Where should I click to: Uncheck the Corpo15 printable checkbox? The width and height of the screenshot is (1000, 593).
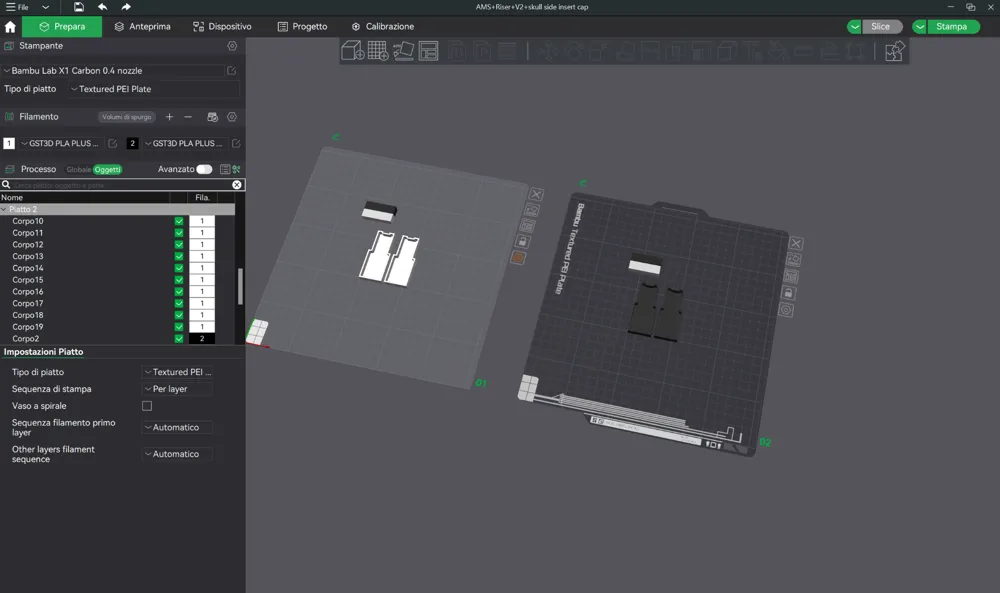coord(179,280)
